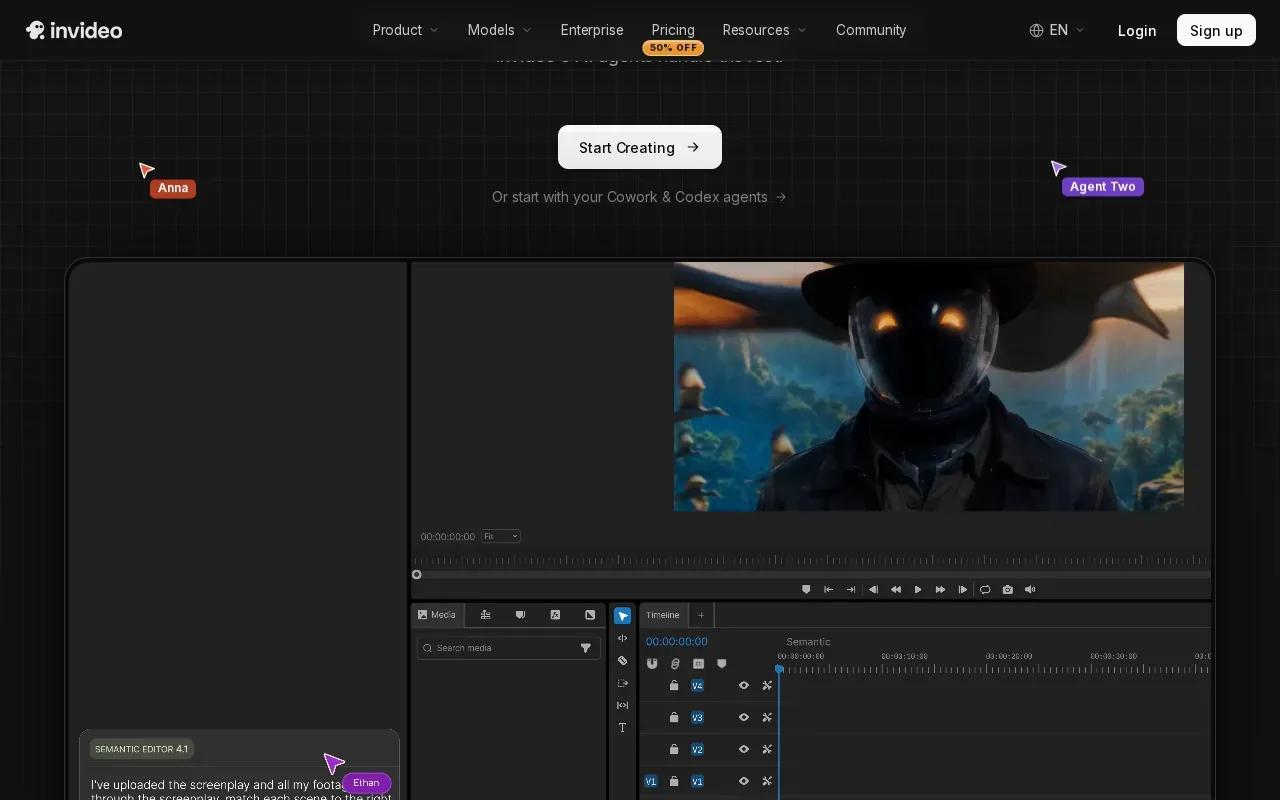Select the ripple edit tool
Screen dimensions: 1280x800
(622, 638)
